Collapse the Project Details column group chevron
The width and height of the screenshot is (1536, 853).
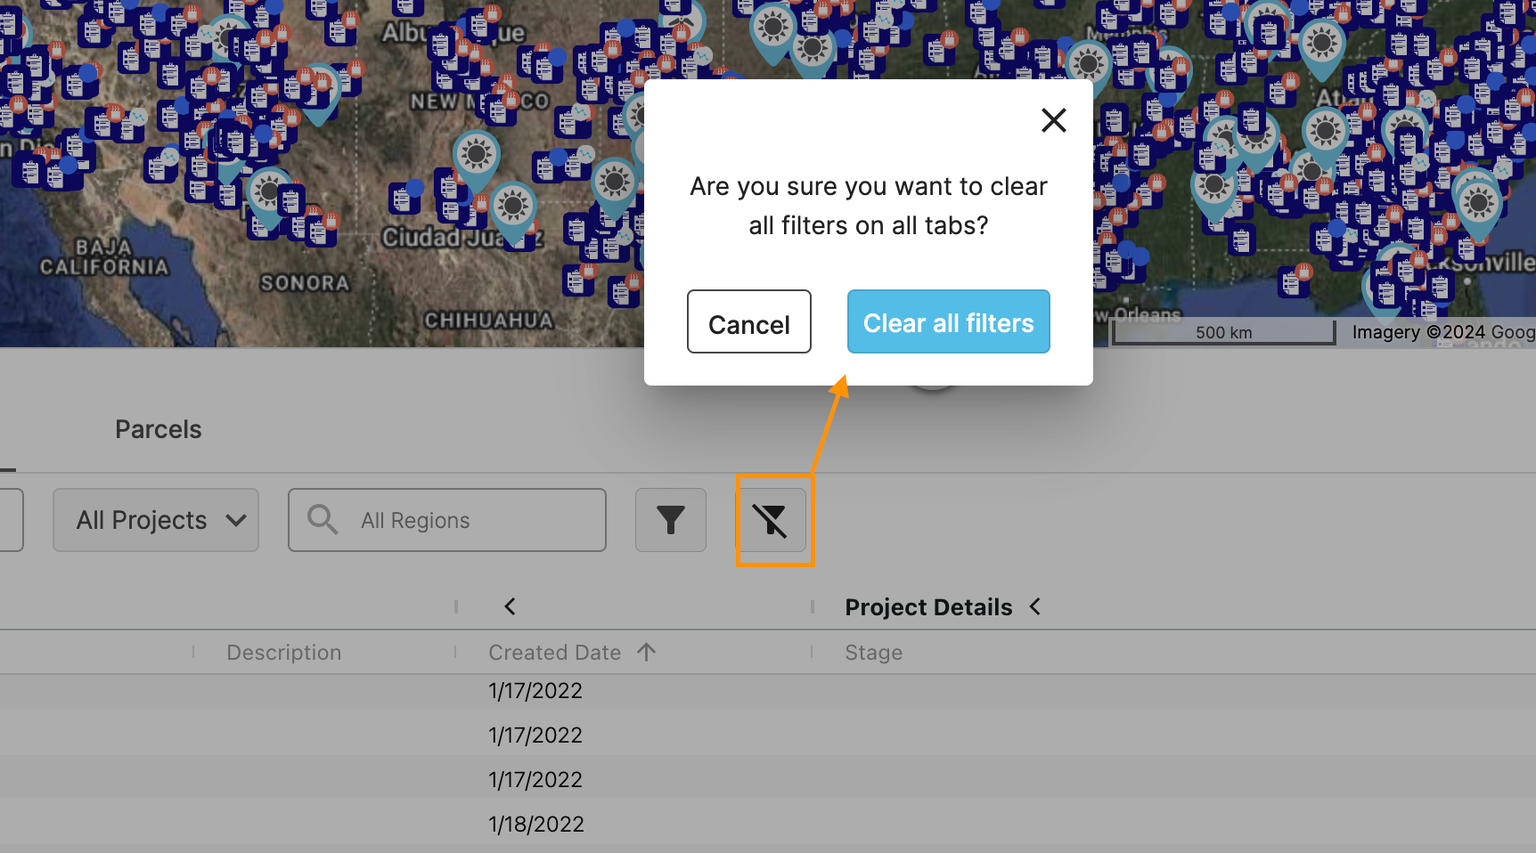coord(1035,606)
